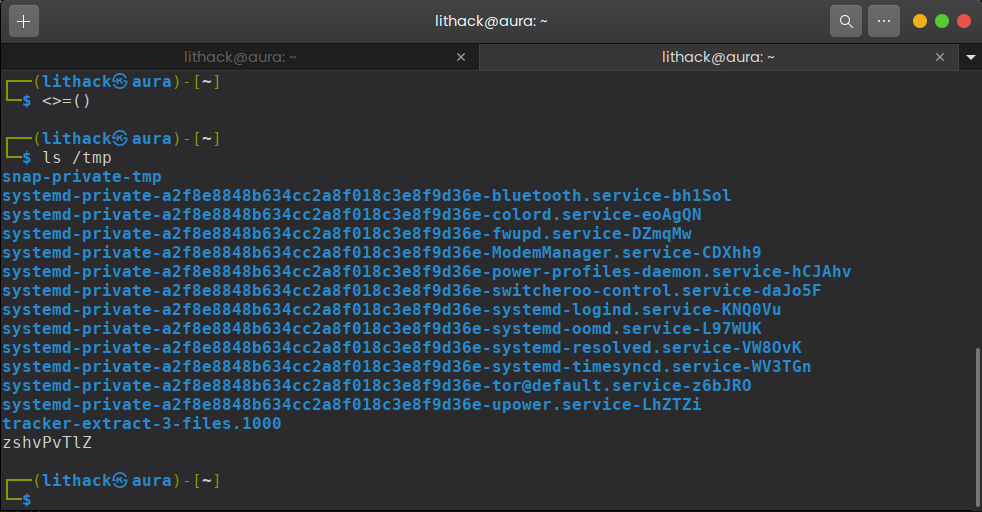The image size is (982, 512).
Task: Close the first lithack@aura tab
Action: [x=461, y=57]
